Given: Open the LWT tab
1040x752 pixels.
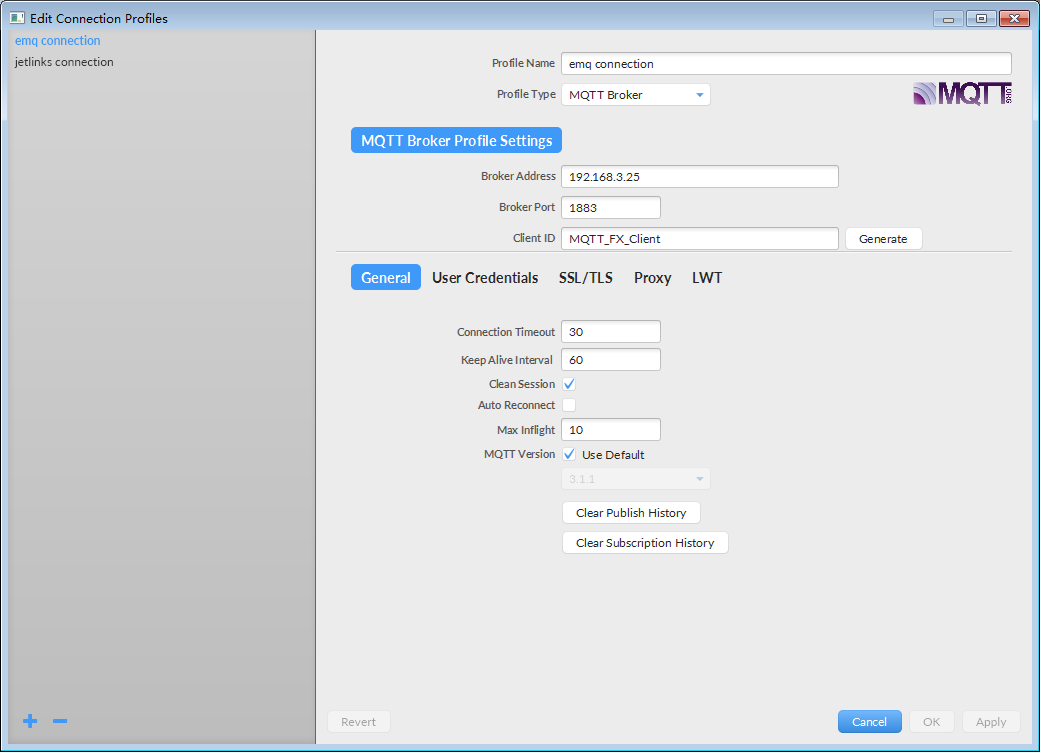Looking at the screenshot, I should point(707,277).
